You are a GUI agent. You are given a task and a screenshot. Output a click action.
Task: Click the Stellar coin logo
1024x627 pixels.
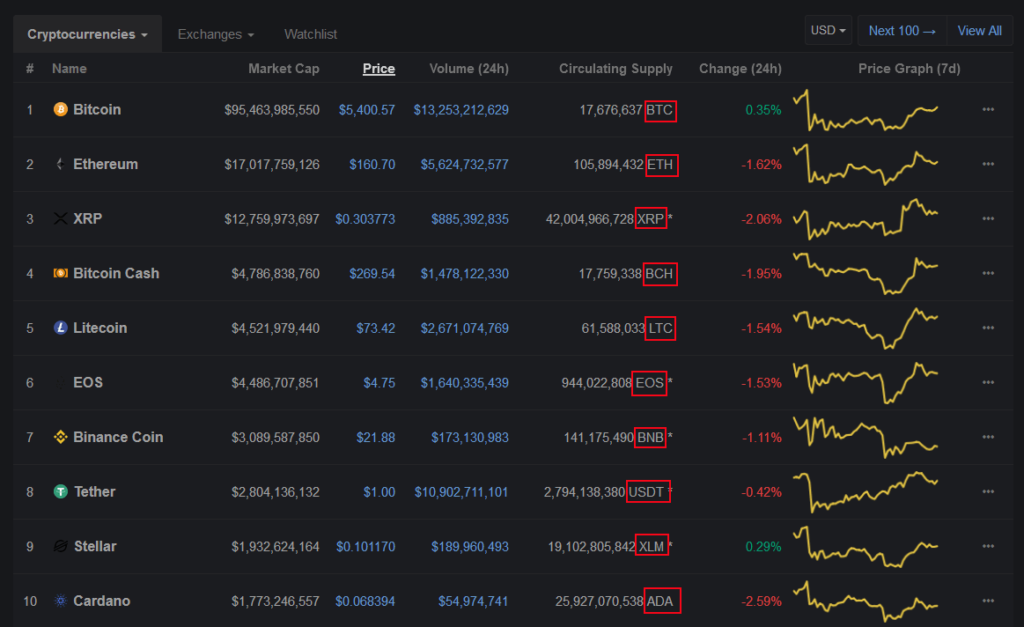60,546
